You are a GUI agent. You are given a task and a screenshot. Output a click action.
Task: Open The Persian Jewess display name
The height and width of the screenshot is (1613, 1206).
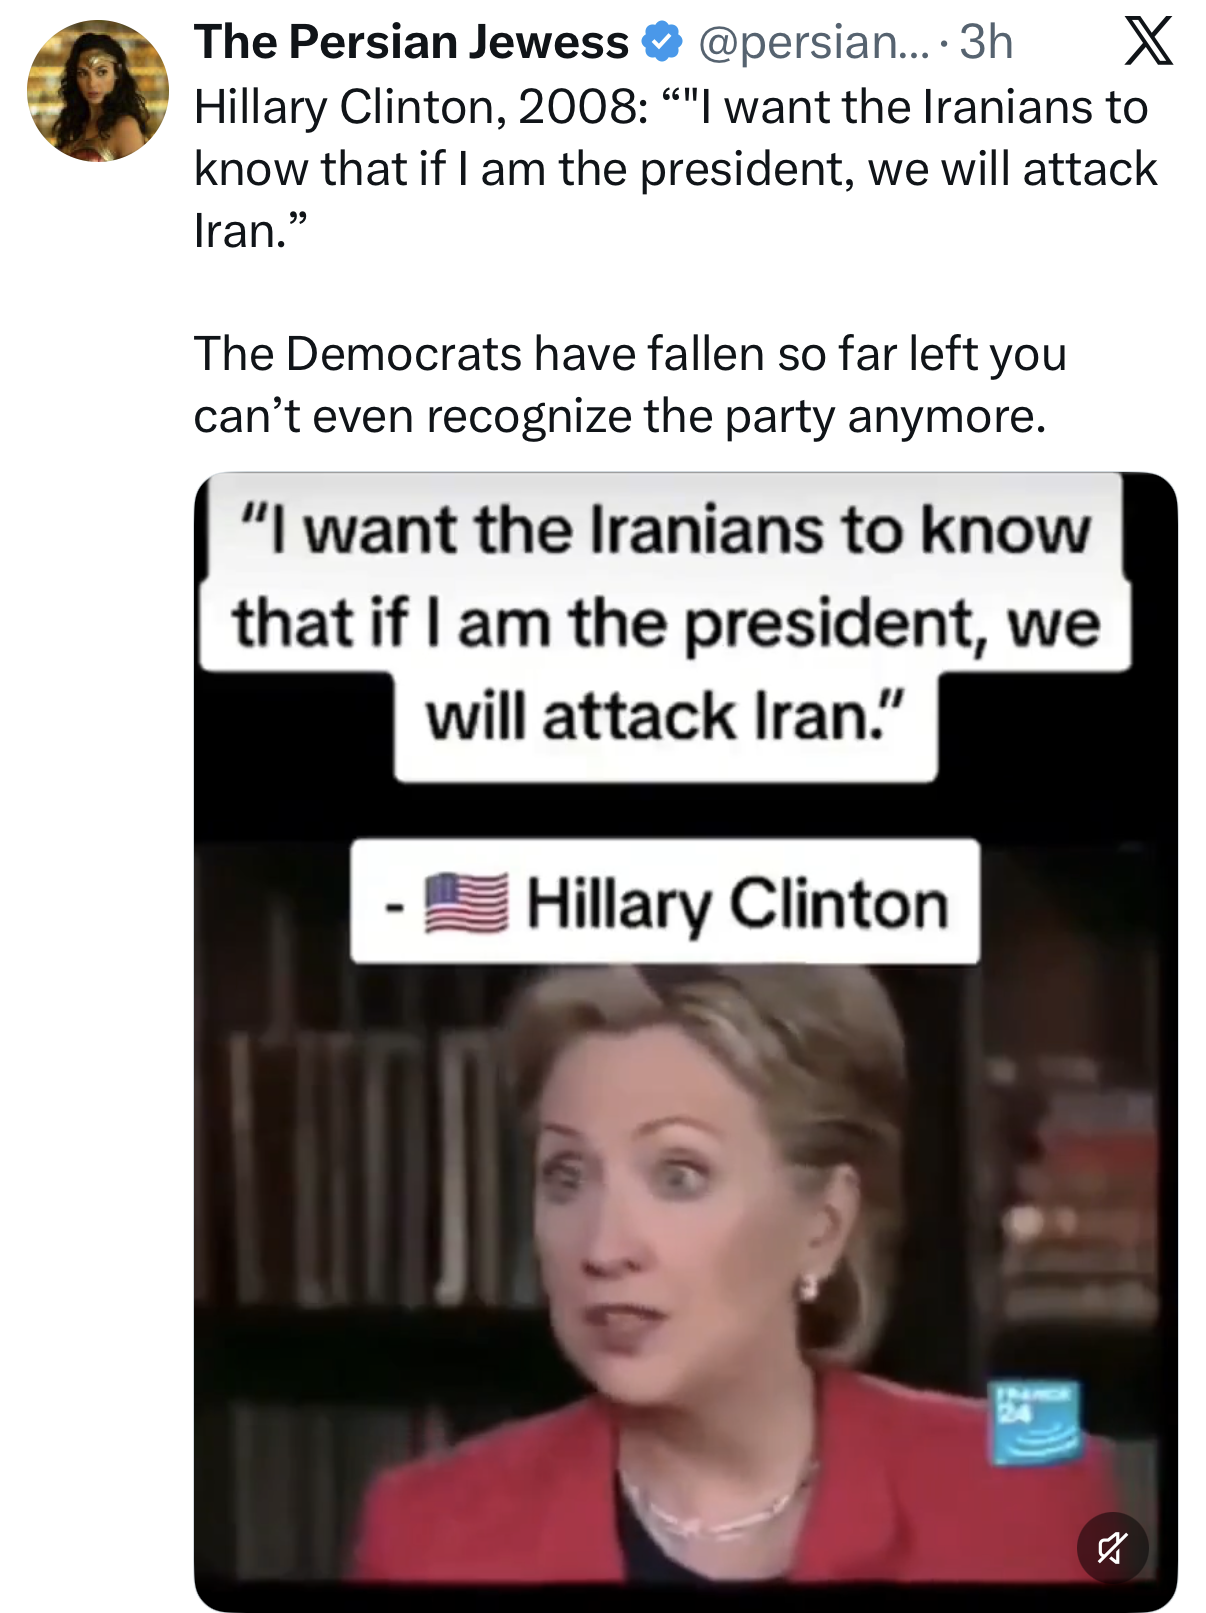pyautogui.click(x=411, y=42)
